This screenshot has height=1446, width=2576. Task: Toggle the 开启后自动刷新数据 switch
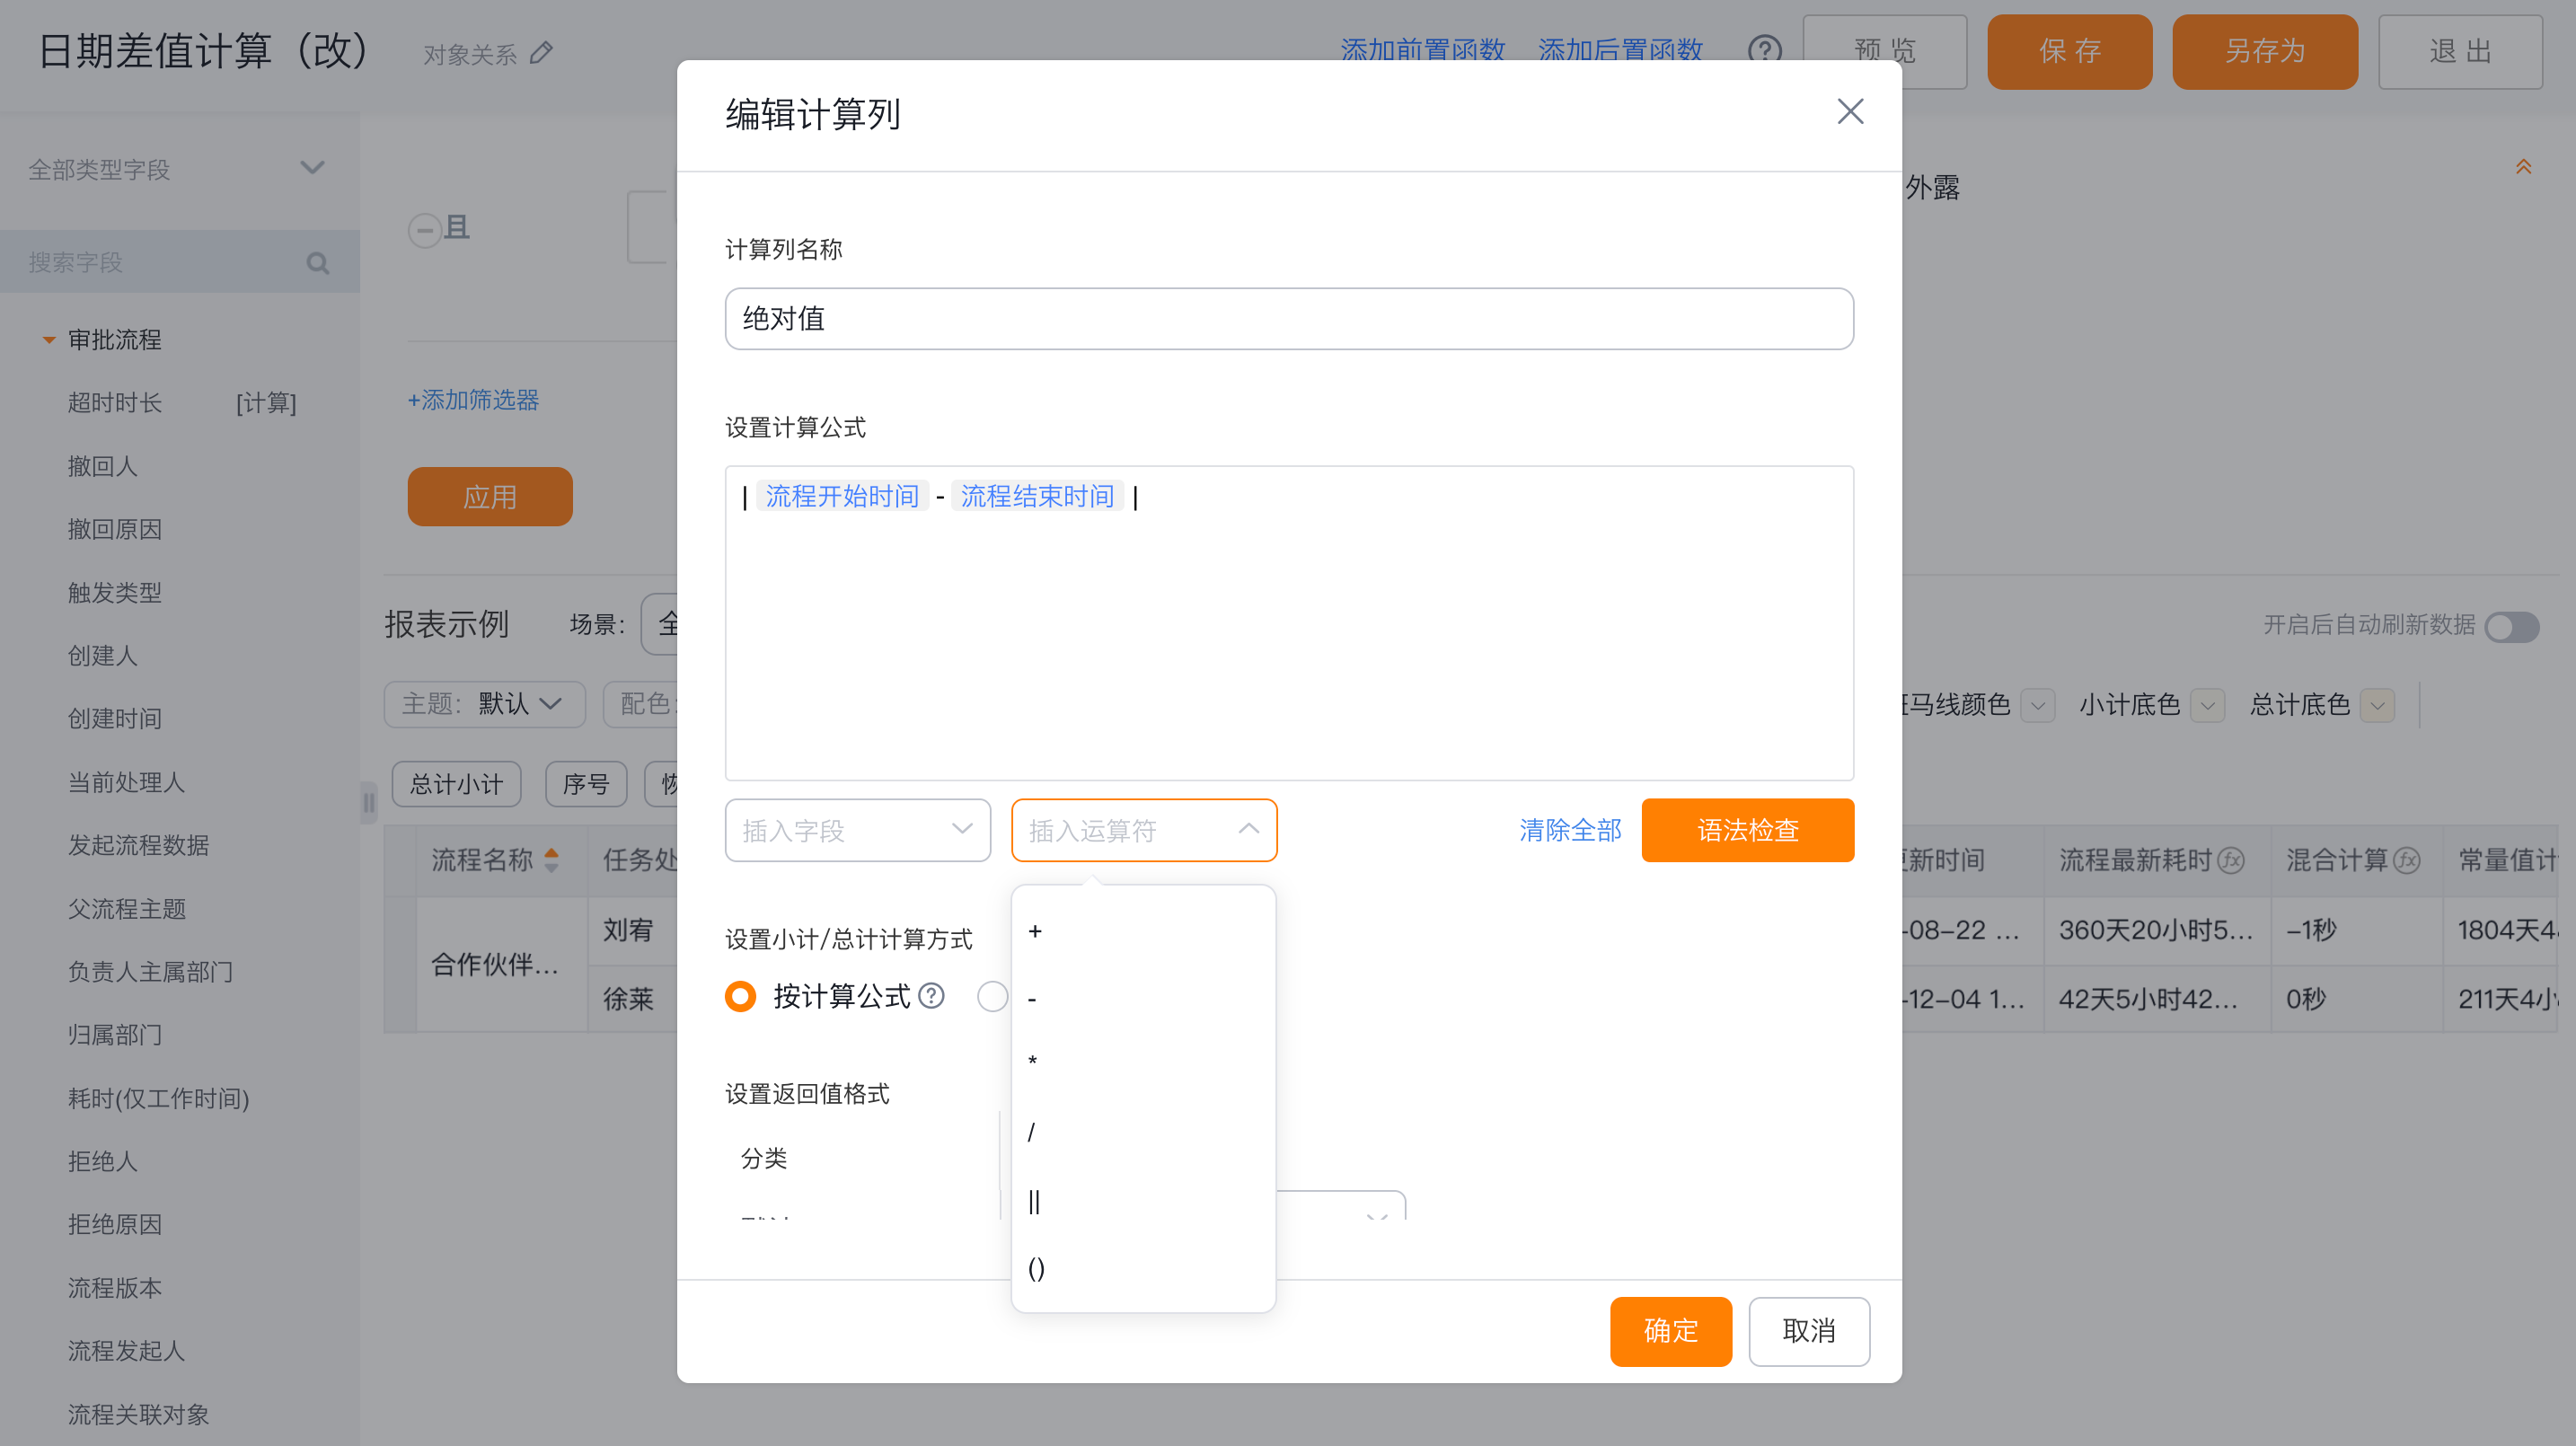[x=2511, y=626]
